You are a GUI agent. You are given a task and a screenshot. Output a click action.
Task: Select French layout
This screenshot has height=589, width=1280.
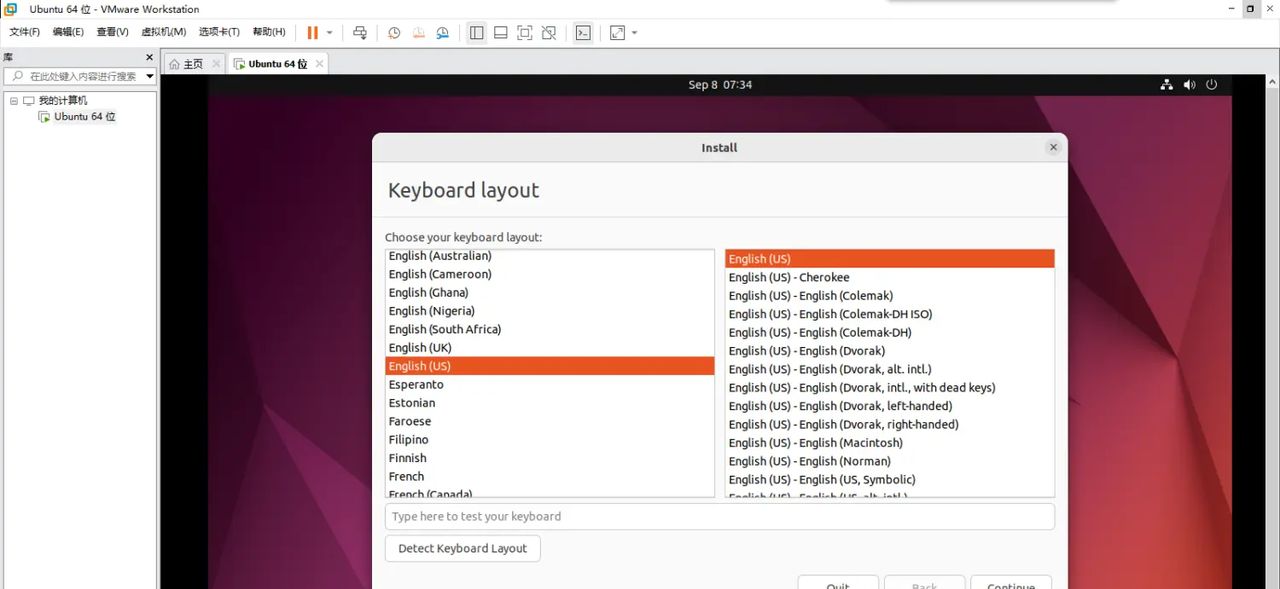coord(550,476)
